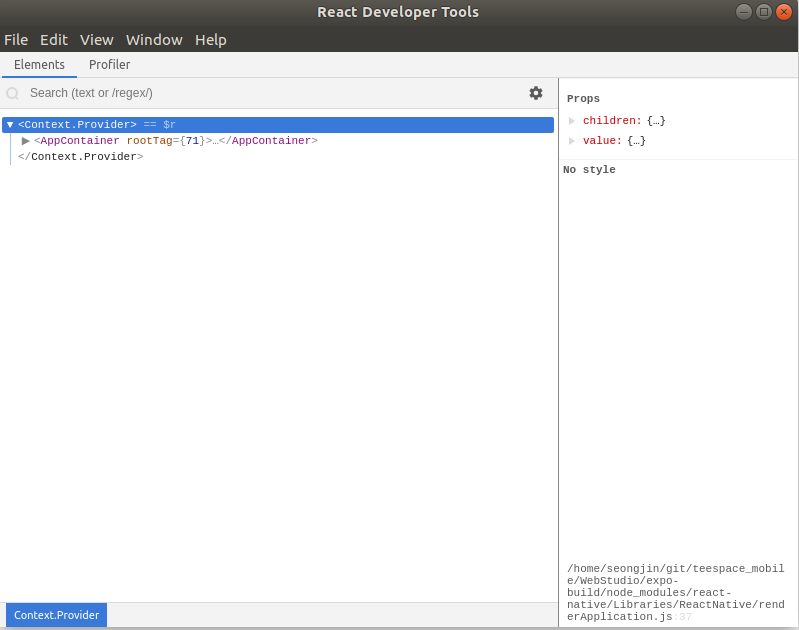Minimize the React Developer Tools window
799x630 pixels.
743,12
